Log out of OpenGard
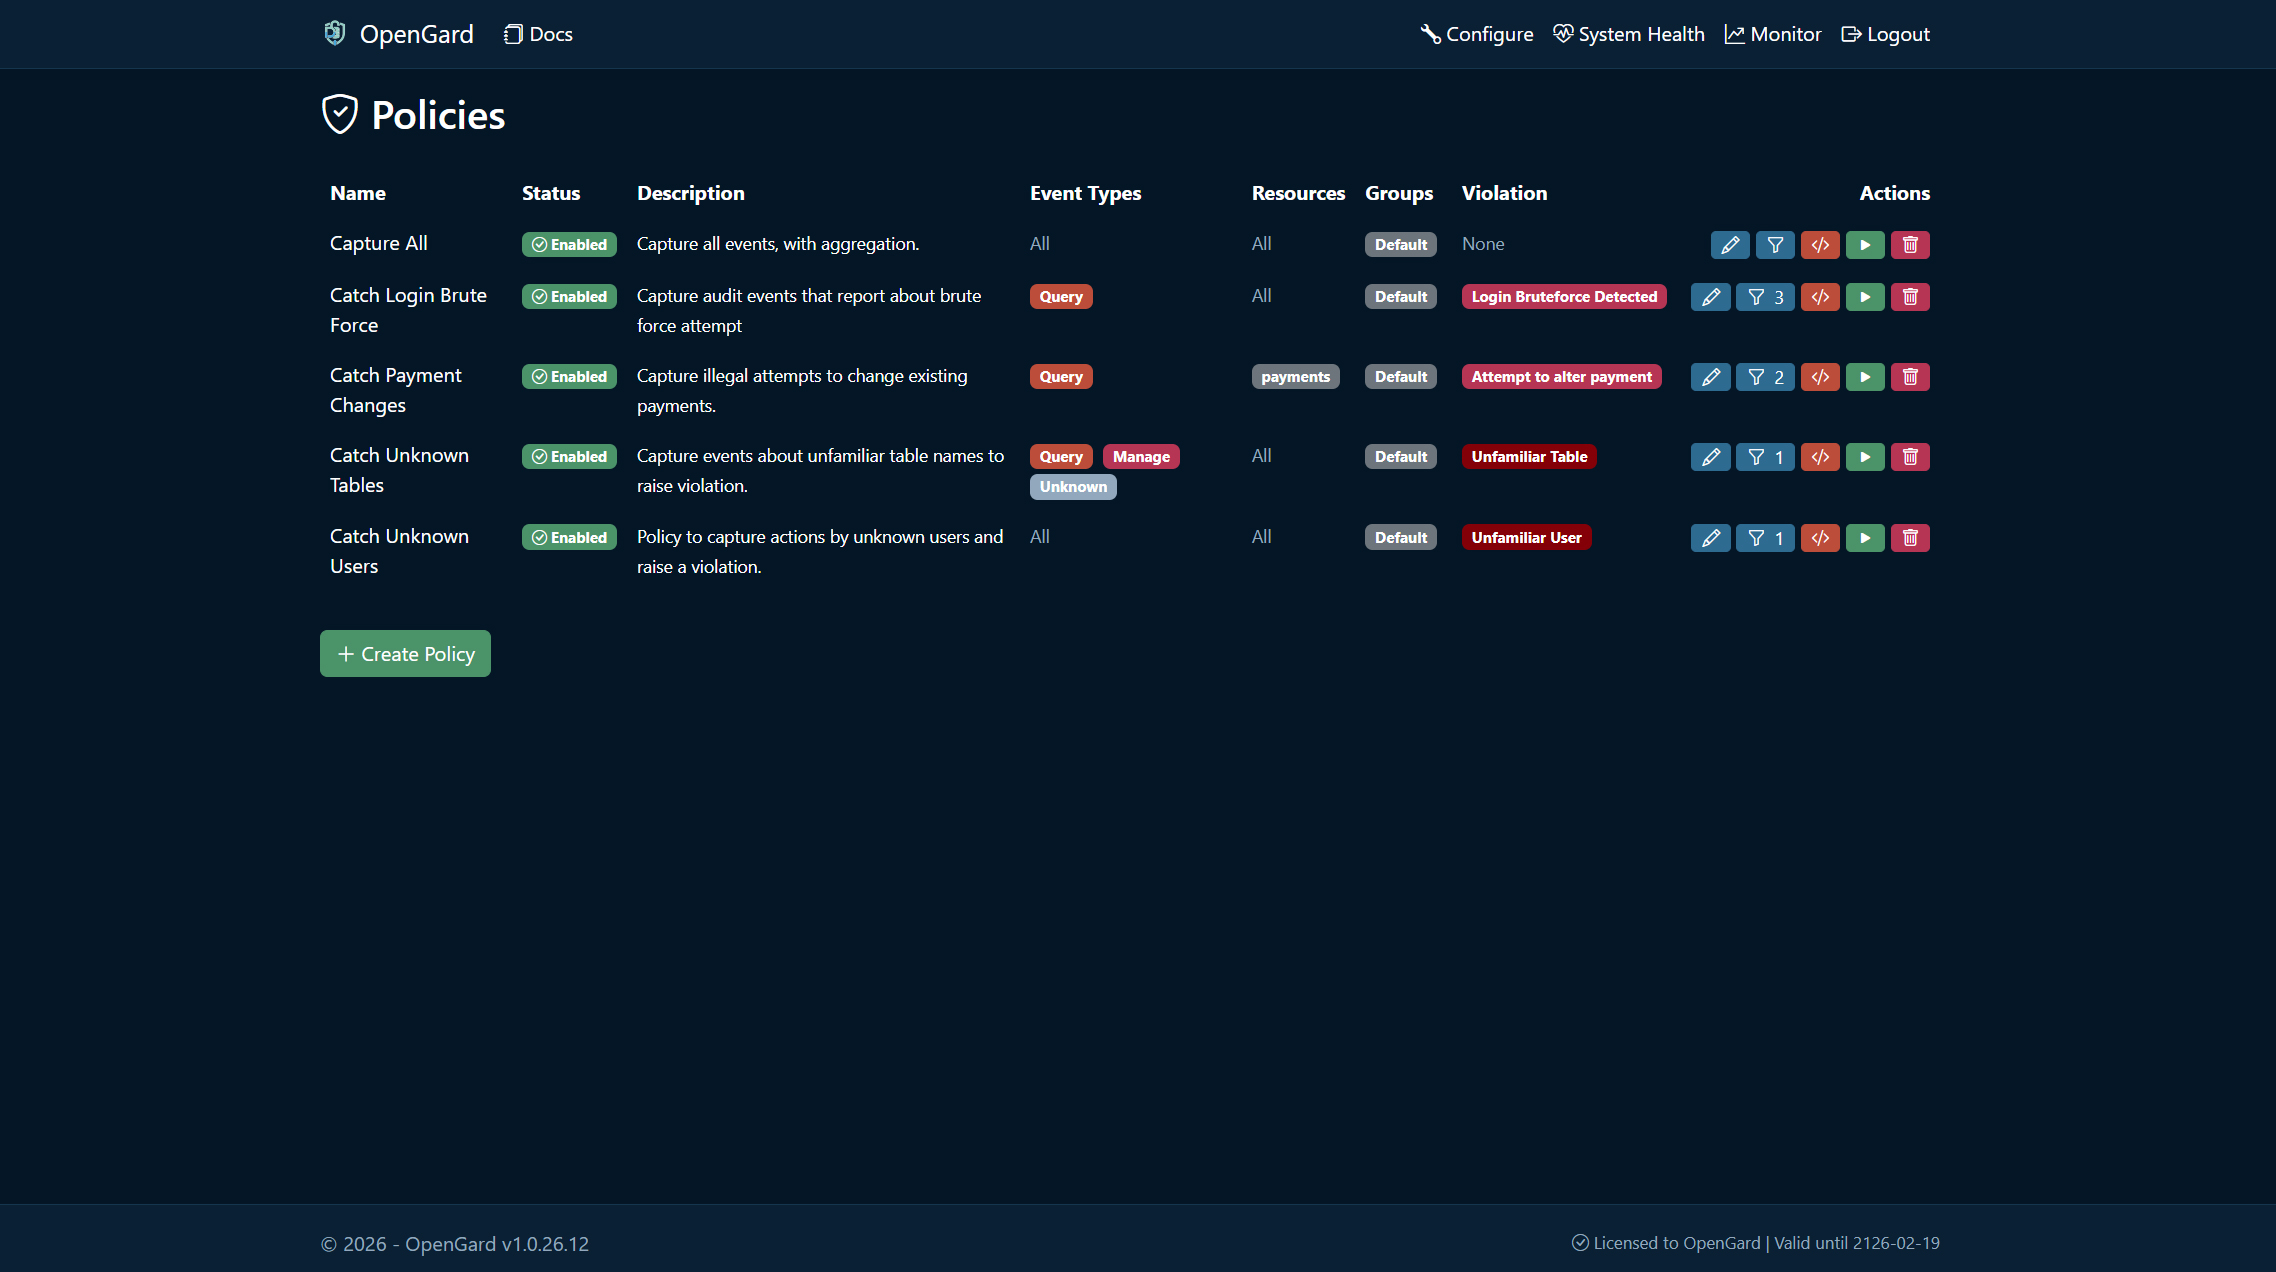The height and width of the screenshot is (1272, 2276). [x=1884, y=33]
